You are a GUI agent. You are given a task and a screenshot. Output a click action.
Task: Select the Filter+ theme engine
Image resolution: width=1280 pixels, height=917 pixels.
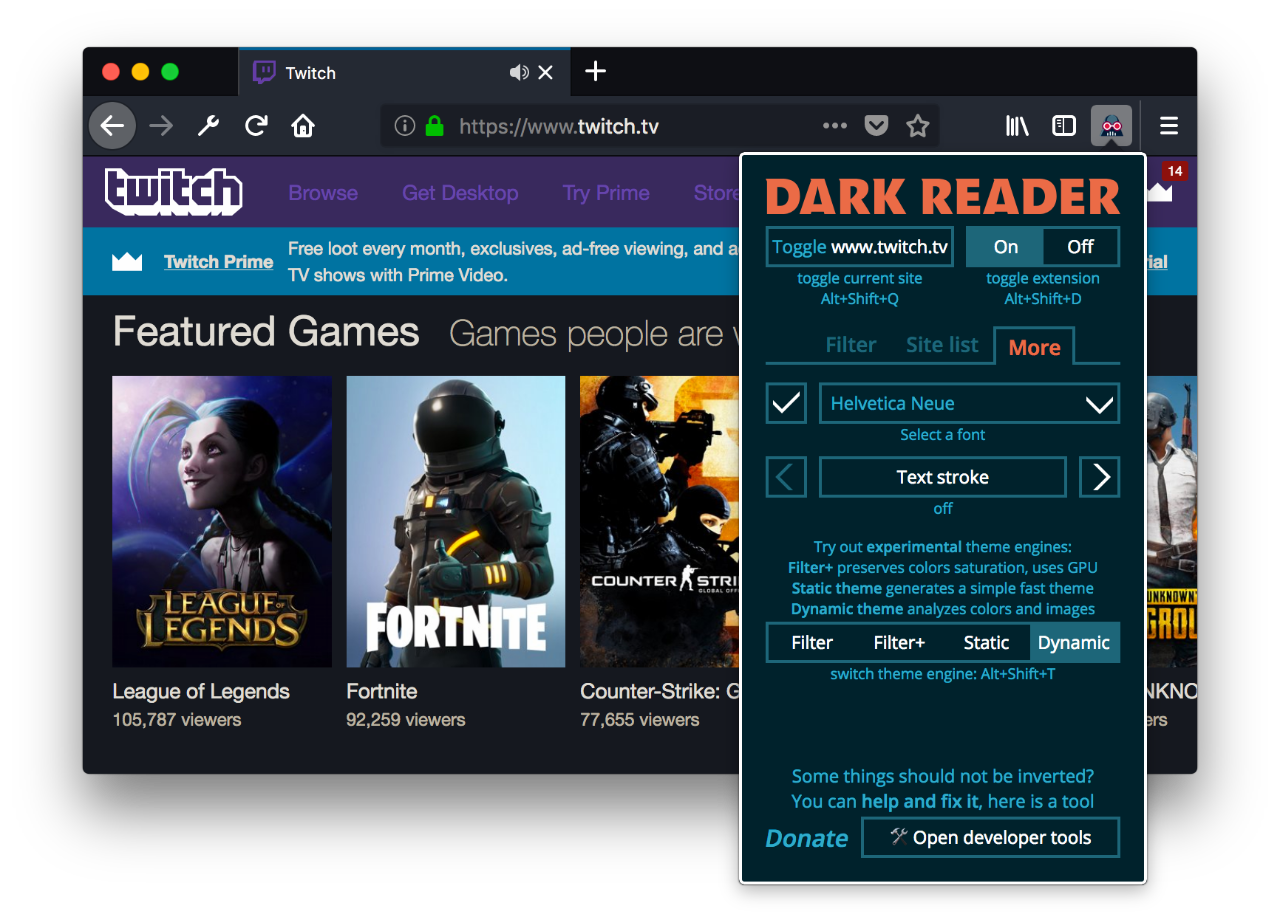click(x=899, y=643)
